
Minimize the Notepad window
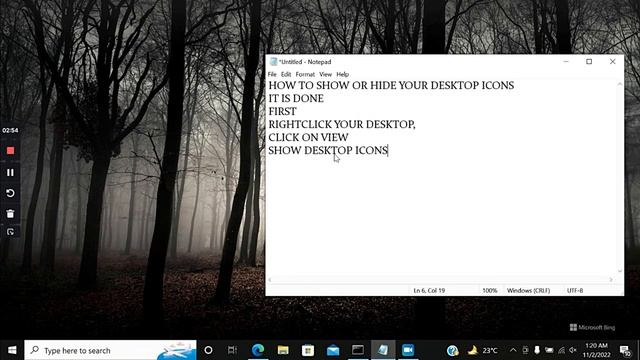click(566, 62)
